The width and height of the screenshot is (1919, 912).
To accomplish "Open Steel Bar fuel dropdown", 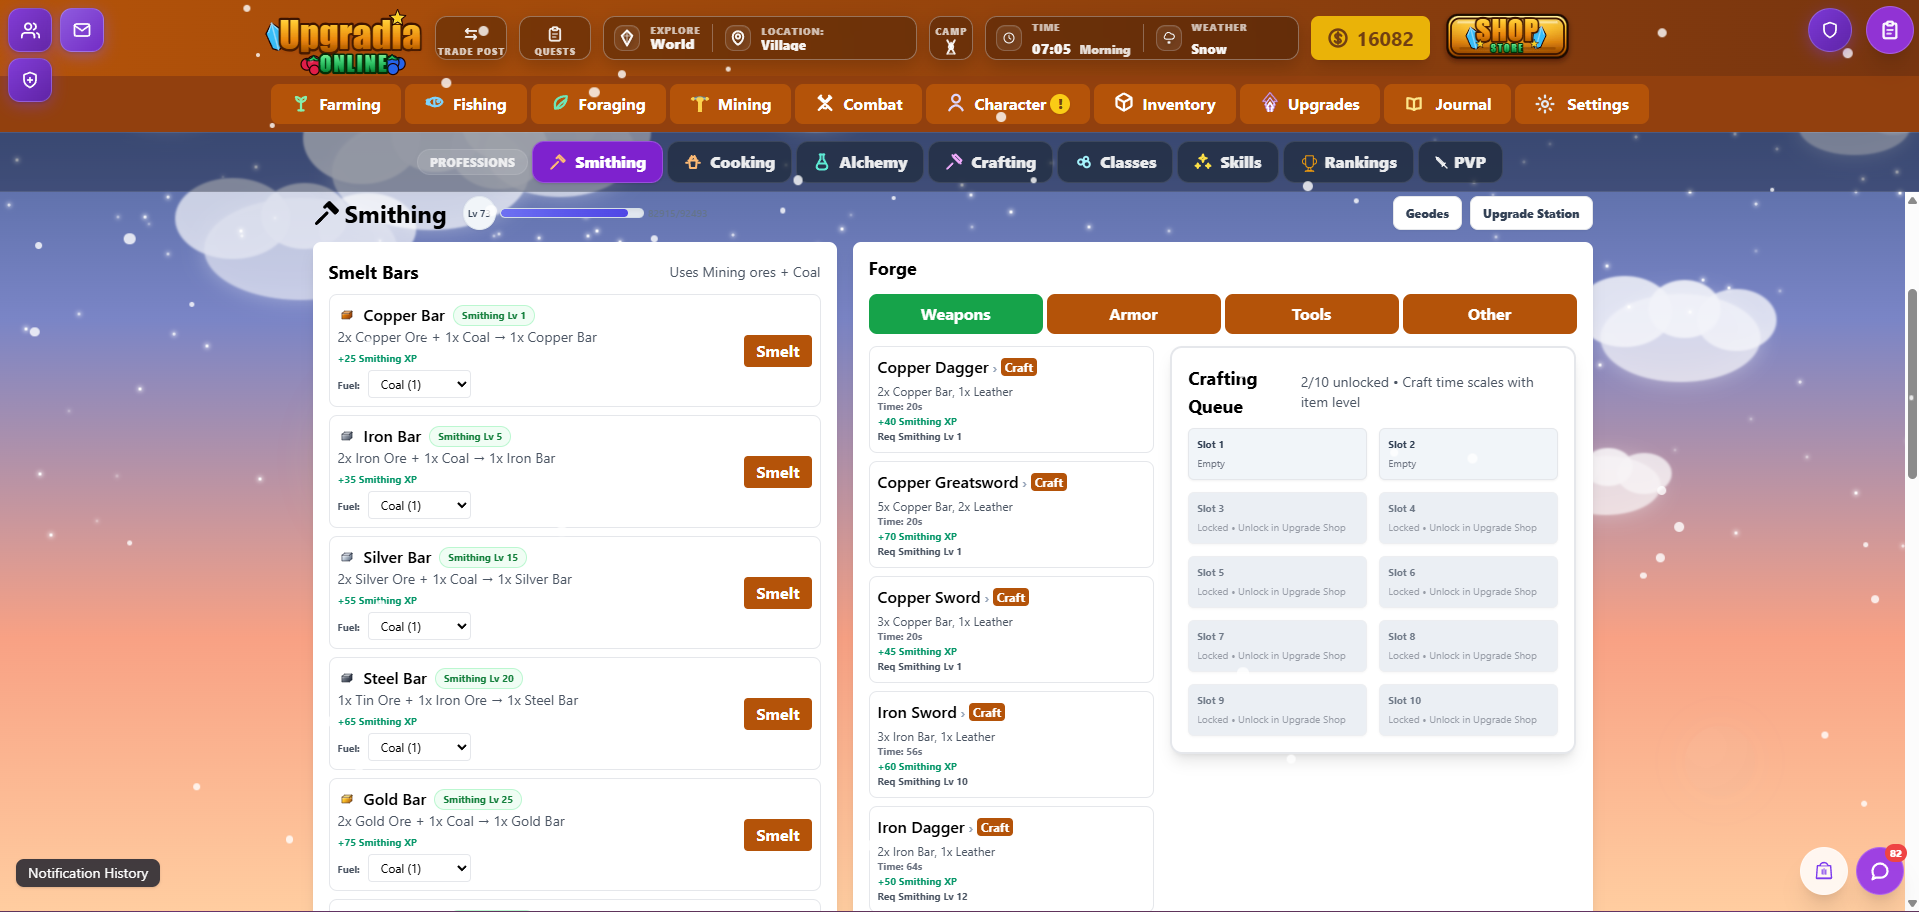I will 420,748.
